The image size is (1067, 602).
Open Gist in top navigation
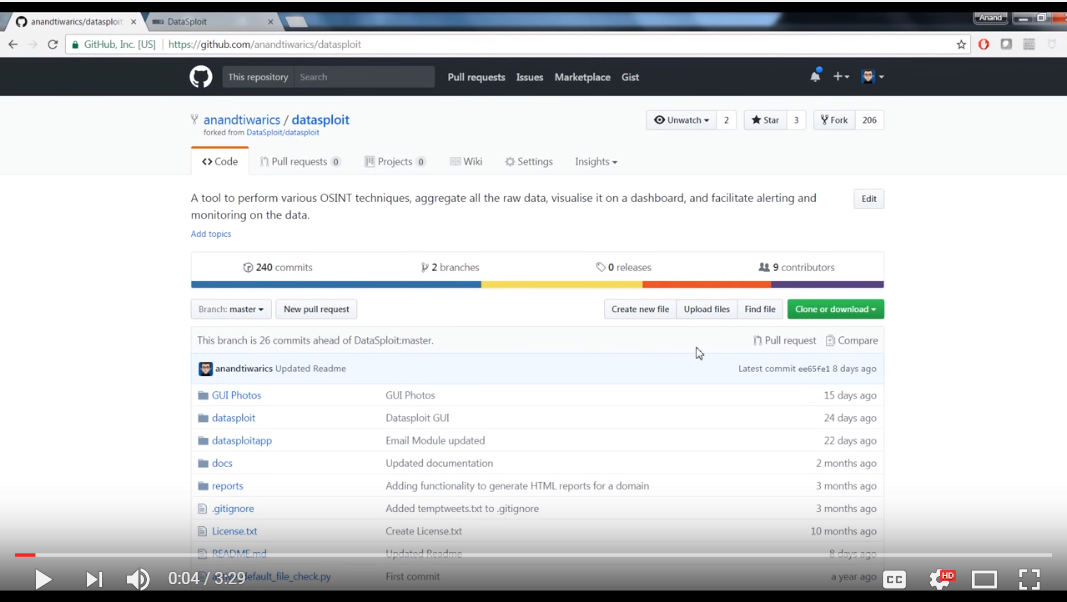tap(630, 78)
